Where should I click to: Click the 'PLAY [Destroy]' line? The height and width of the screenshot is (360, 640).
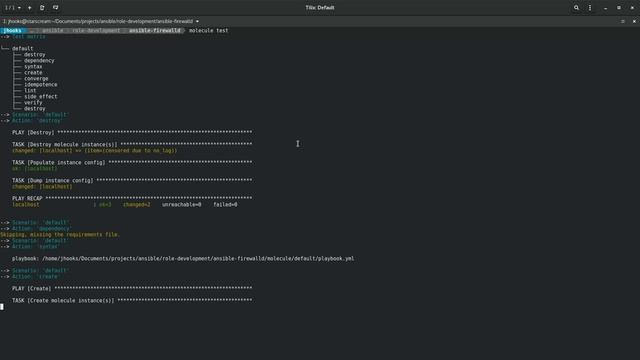[132, 132]
